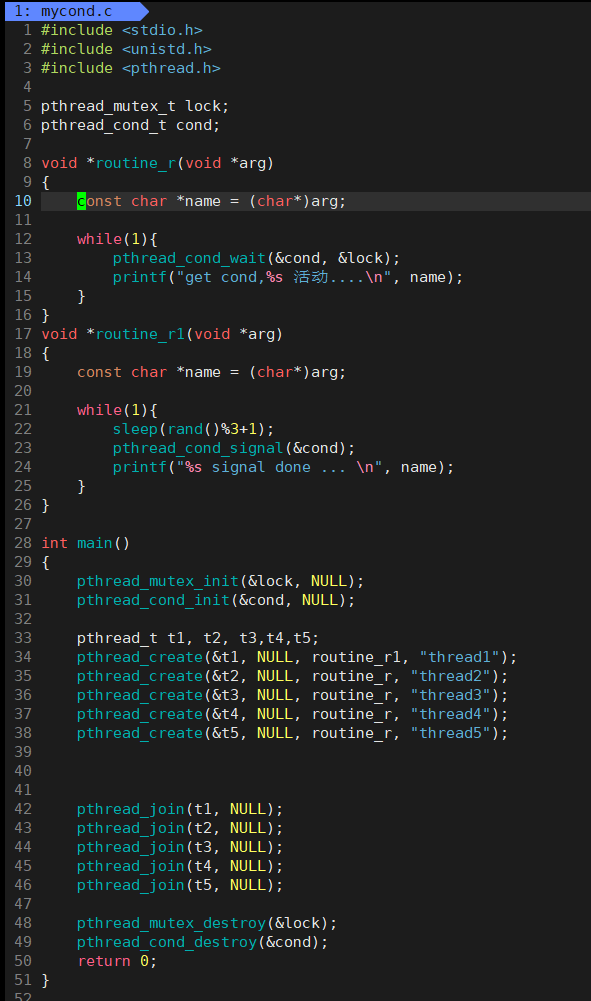Click the "thread2" string literal
591x1001 pixels.
coord(451,676)
